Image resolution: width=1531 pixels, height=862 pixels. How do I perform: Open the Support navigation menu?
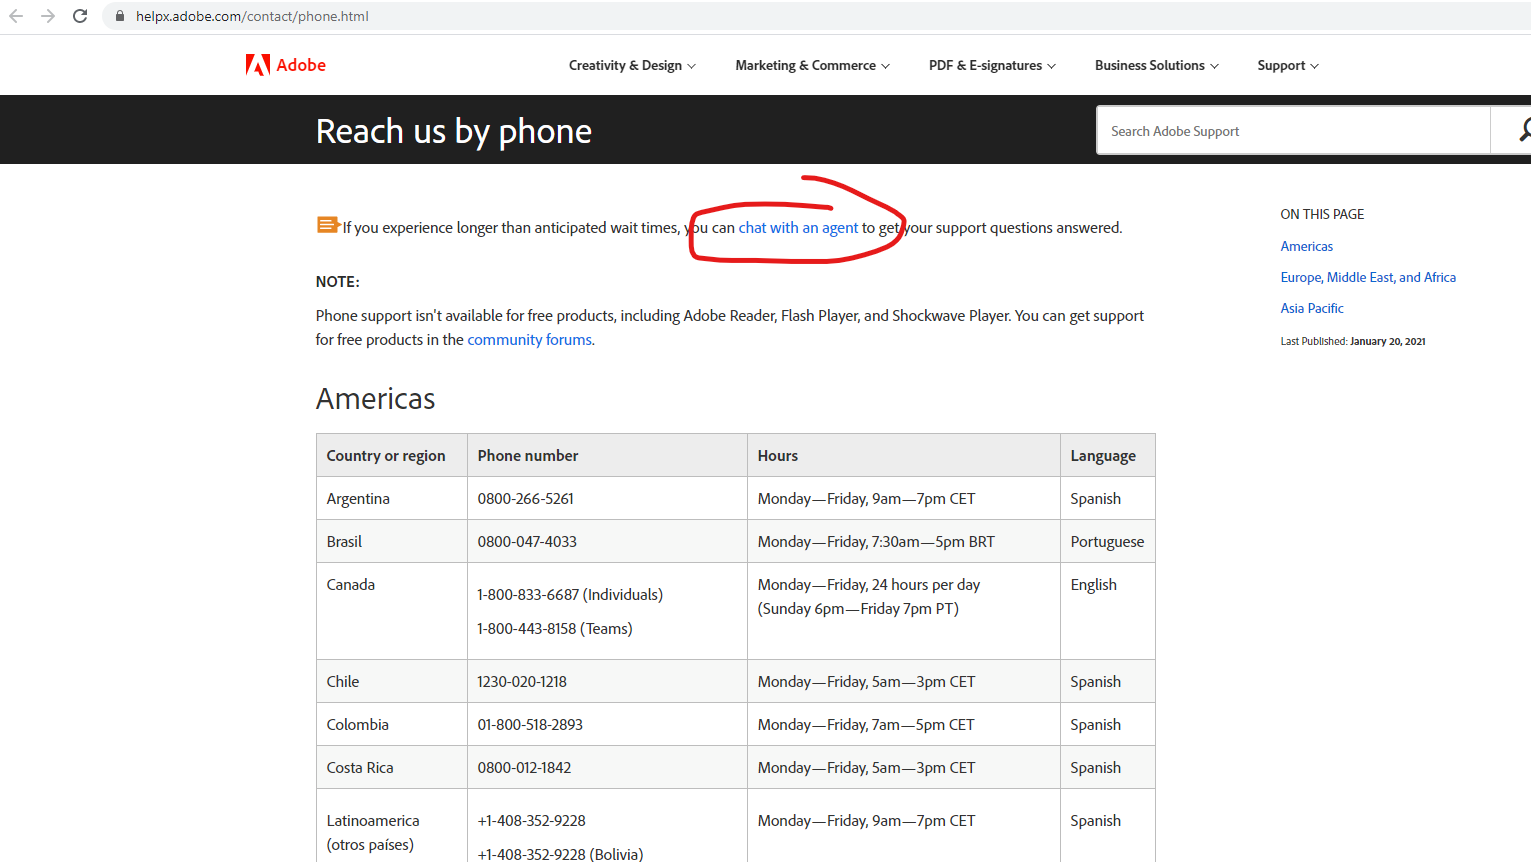coord(1287,65)
